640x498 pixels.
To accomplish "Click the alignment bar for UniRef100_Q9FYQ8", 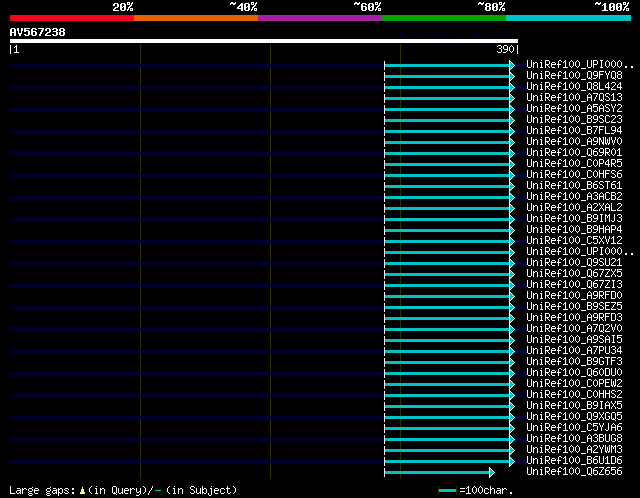I will click(x=449, y=76).
